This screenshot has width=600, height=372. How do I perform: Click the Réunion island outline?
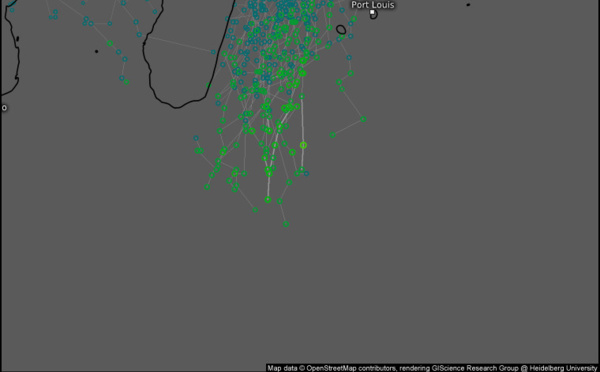point(341,29)
